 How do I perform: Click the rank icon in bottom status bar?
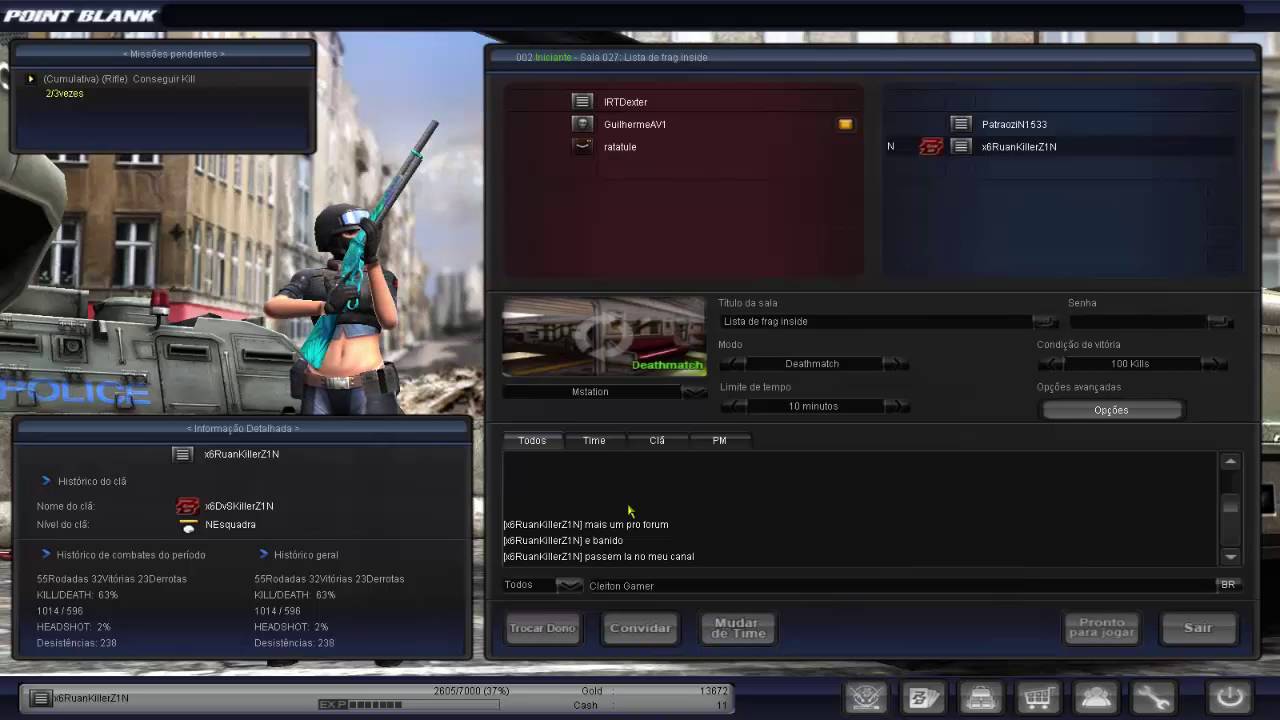[x=40, y=698]
